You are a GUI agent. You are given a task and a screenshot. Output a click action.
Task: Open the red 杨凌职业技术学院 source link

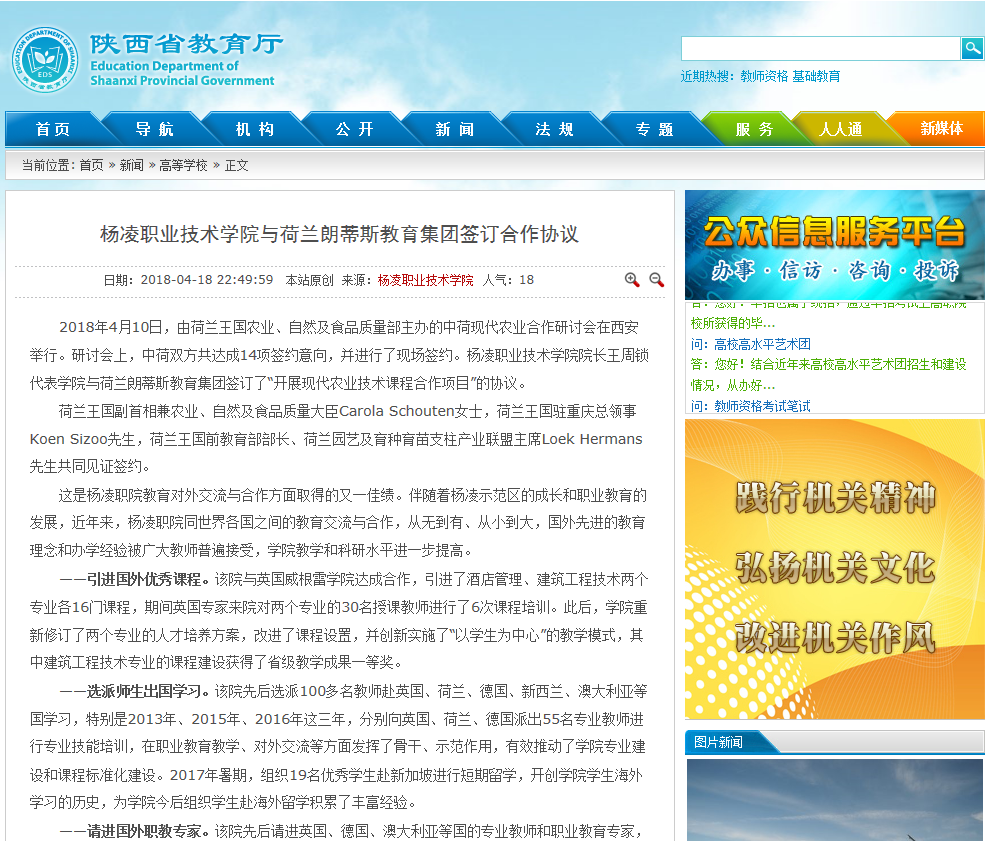(425, 280)
